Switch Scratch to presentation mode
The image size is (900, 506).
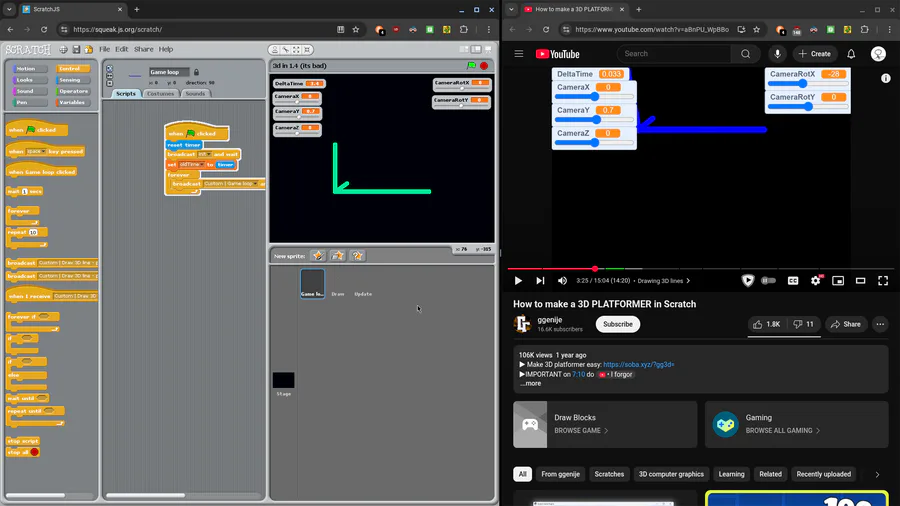point(488,49)
